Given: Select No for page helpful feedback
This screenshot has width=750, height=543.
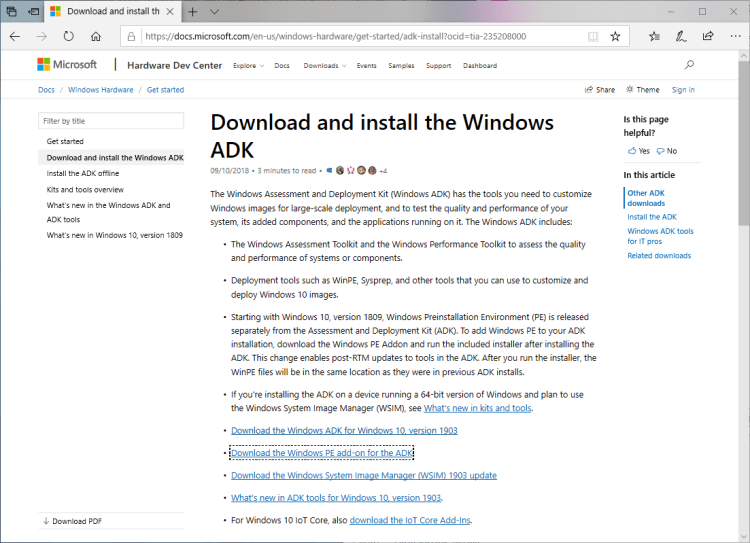Looking at the screenshot, I should [667, 151].
